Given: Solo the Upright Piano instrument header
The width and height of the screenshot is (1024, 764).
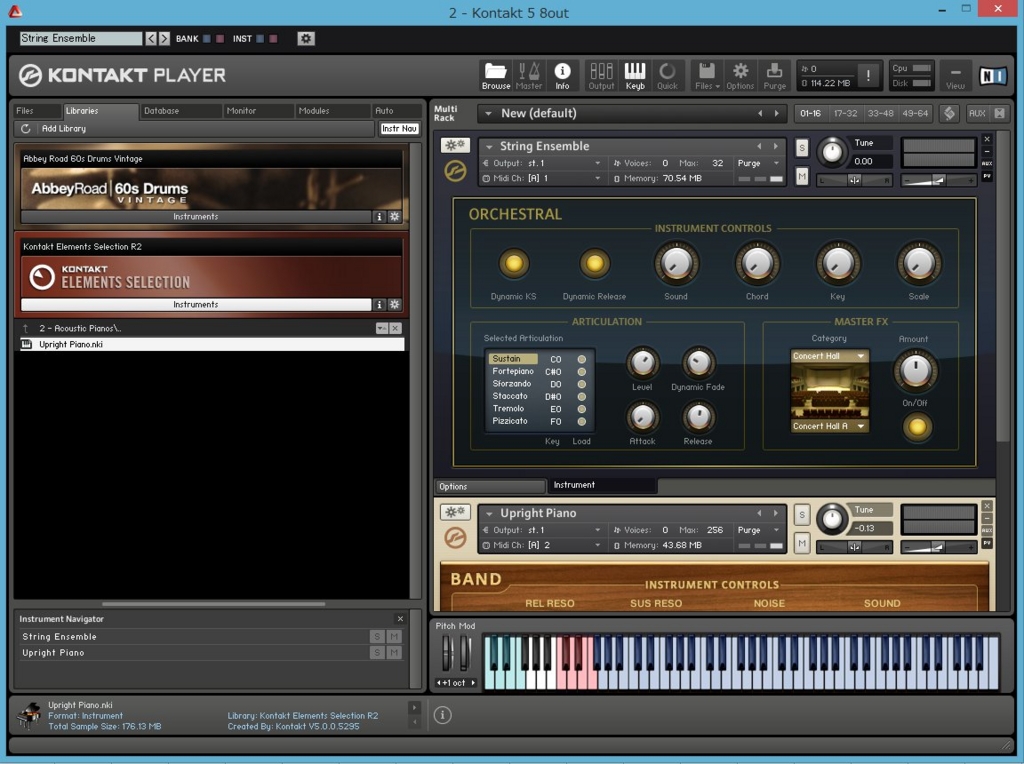Looking at the screenshot, I should [802, 515].
